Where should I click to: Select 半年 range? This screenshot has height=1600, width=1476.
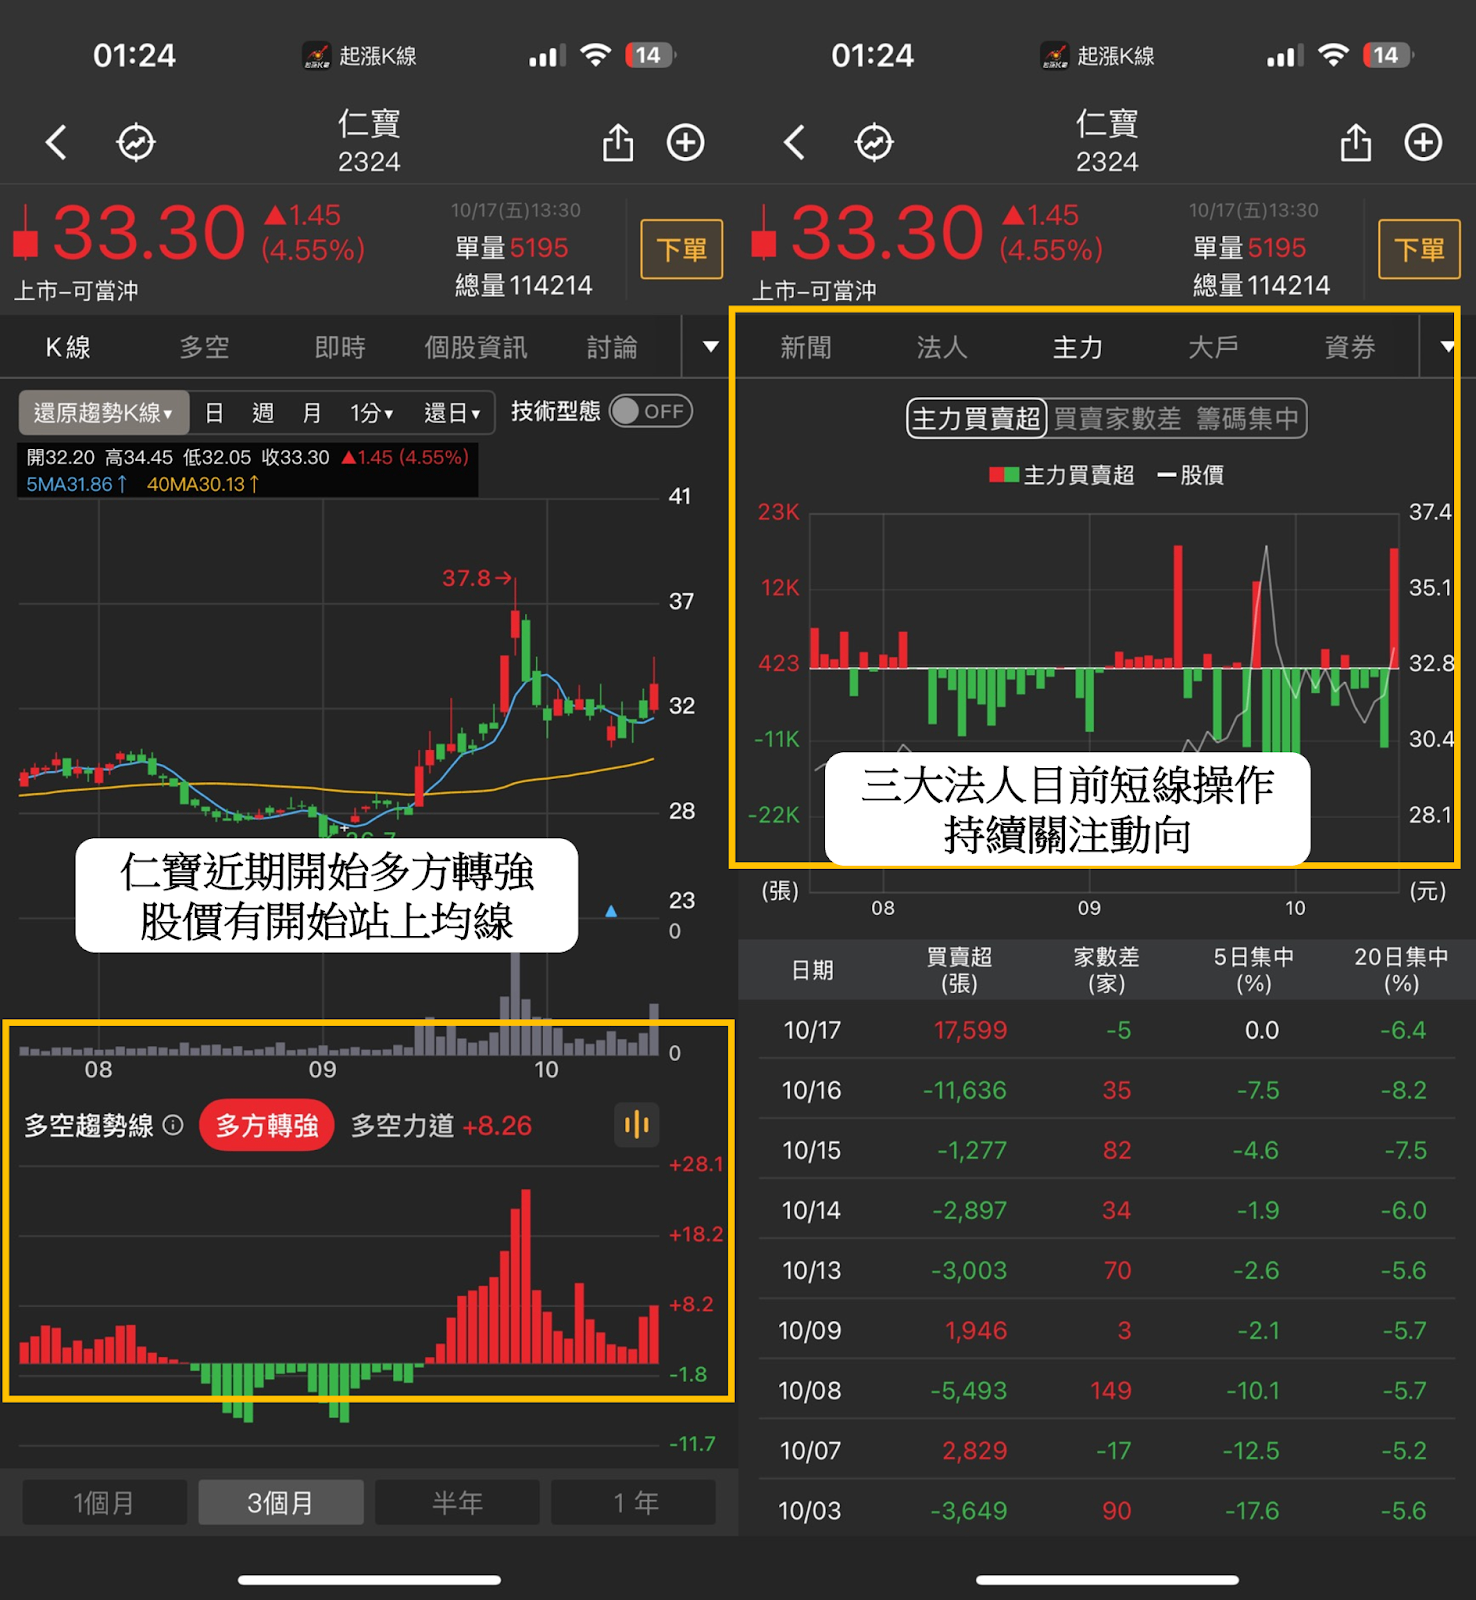(x=457, y=1502)
